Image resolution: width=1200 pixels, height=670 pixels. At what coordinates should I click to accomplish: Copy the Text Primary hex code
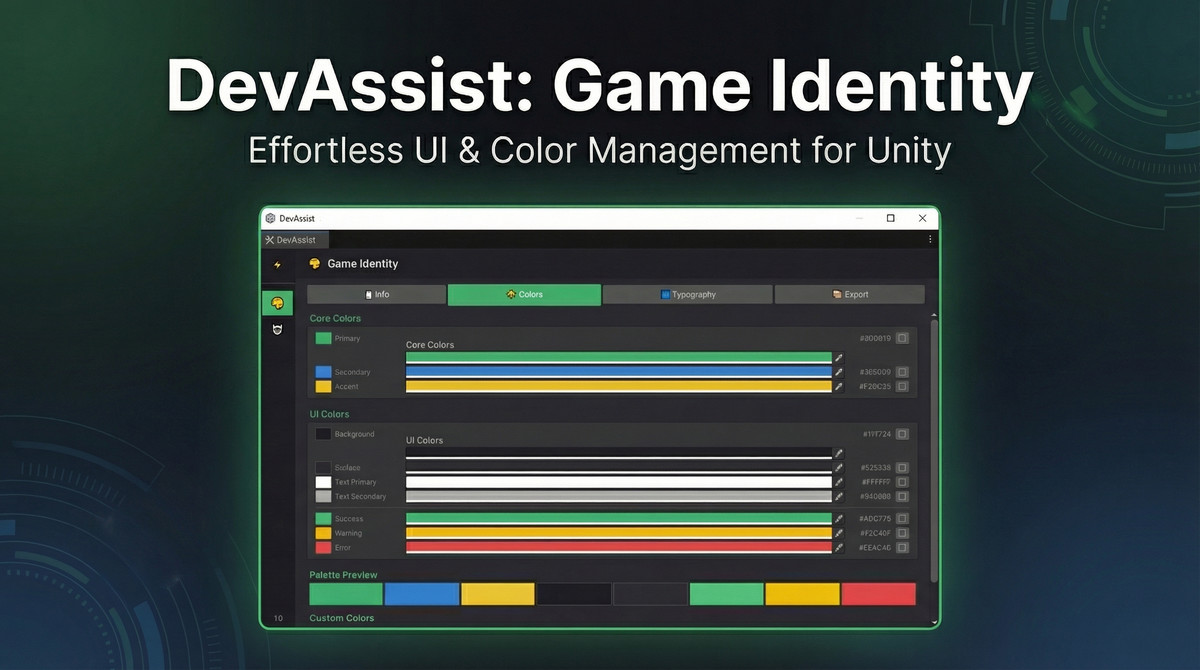[902, 482]
